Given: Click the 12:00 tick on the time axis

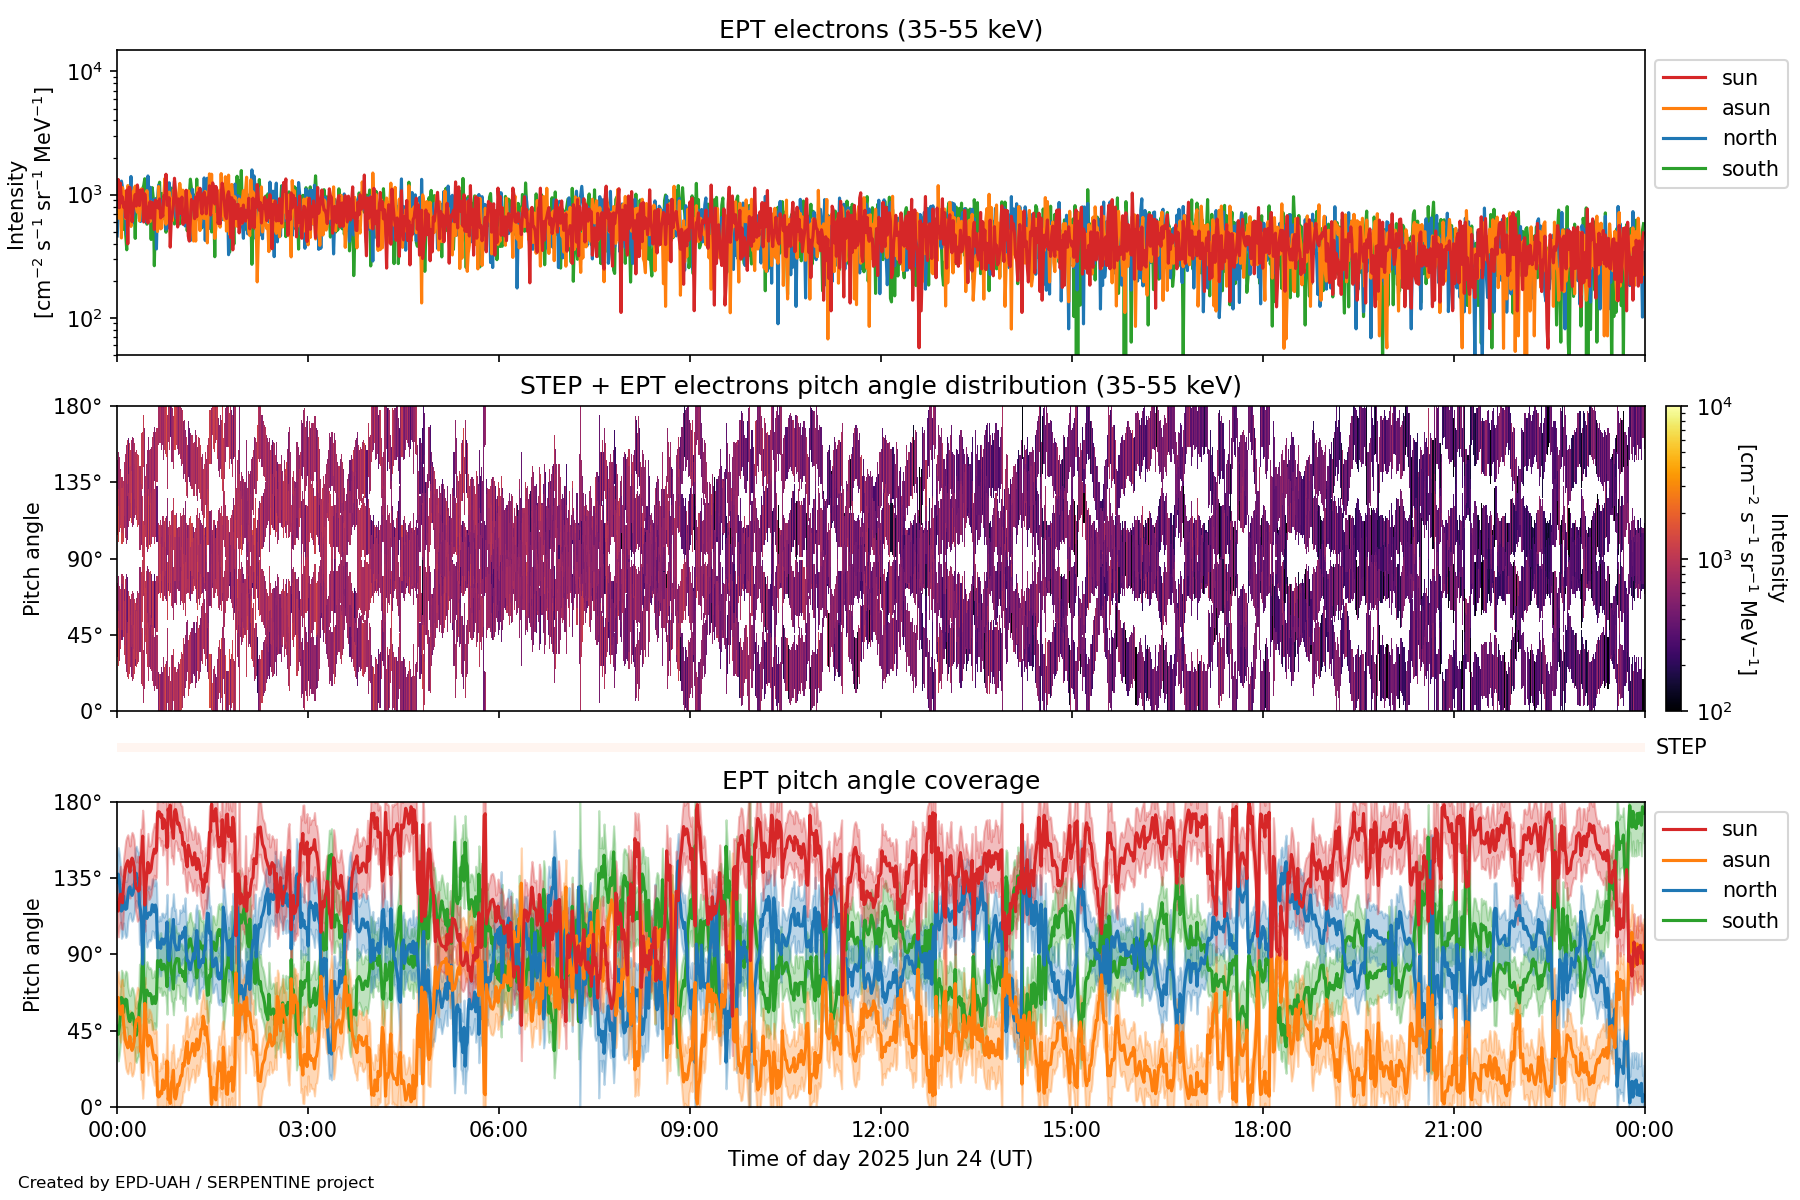Looking at the screenshot, I should [x=880, y=1130].
